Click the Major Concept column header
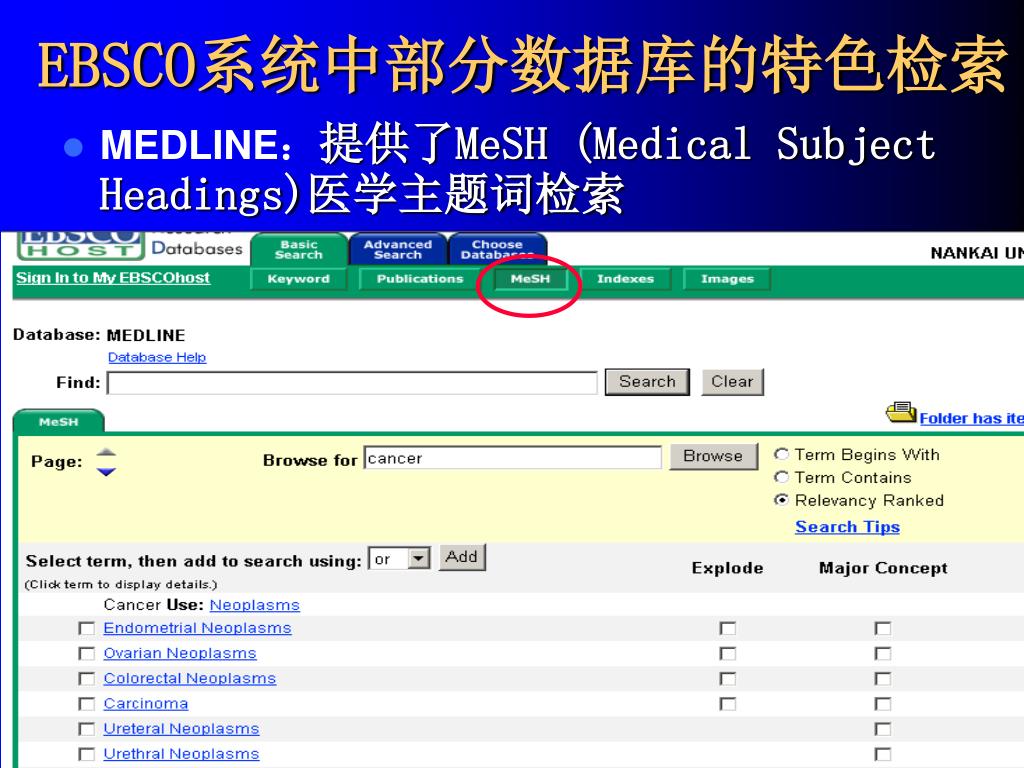The height and width of the screenshot is (768, 1024). pos(883,568)
